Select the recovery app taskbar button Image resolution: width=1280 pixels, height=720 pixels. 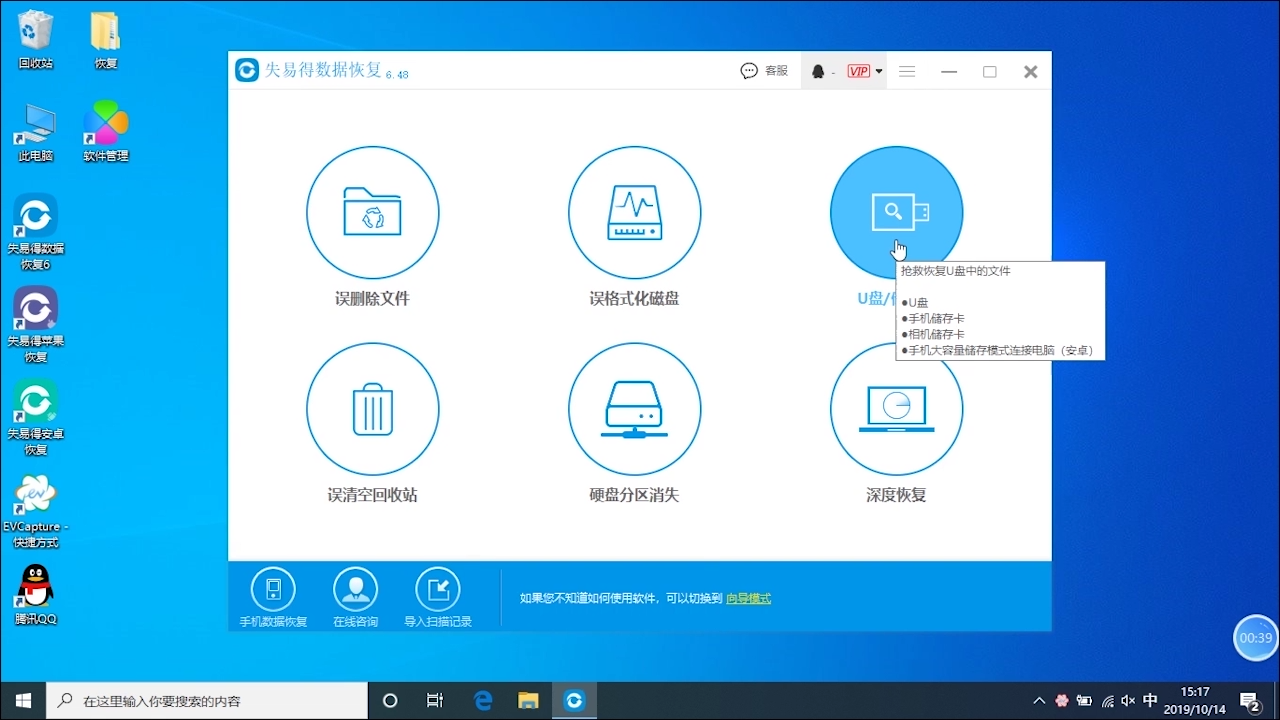[x=574, y=700]
